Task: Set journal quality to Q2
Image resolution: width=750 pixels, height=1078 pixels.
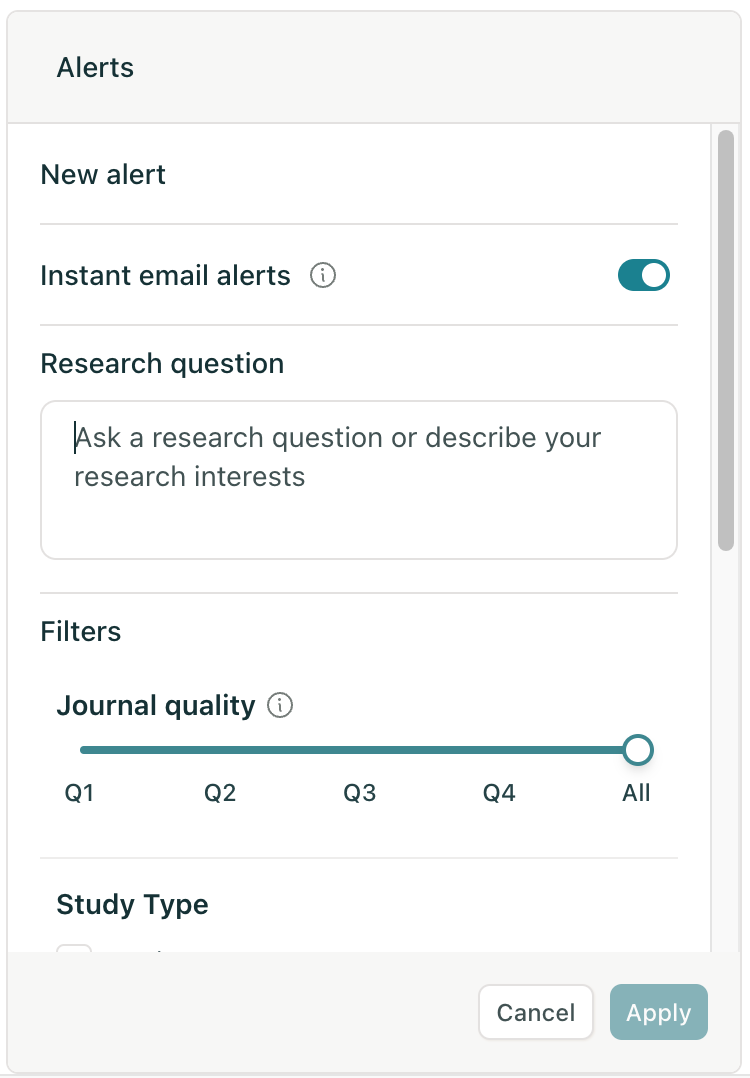Action: pyautogui.click(x=220, y=793)
